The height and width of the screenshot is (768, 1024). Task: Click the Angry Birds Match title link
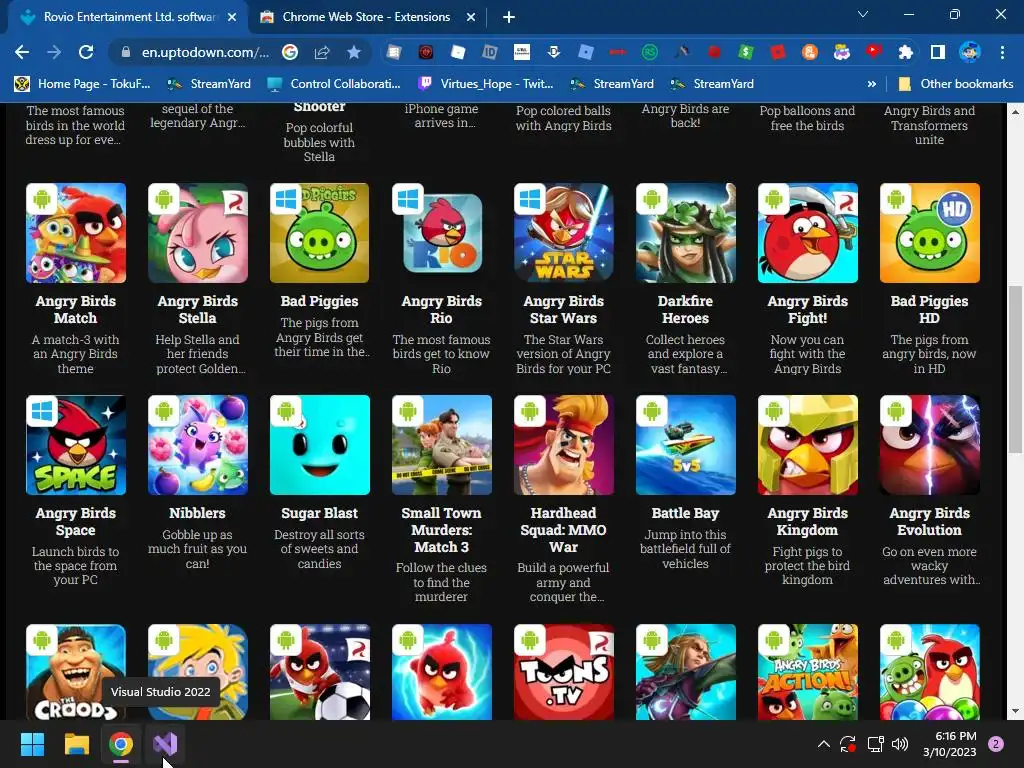pos(76,310)
